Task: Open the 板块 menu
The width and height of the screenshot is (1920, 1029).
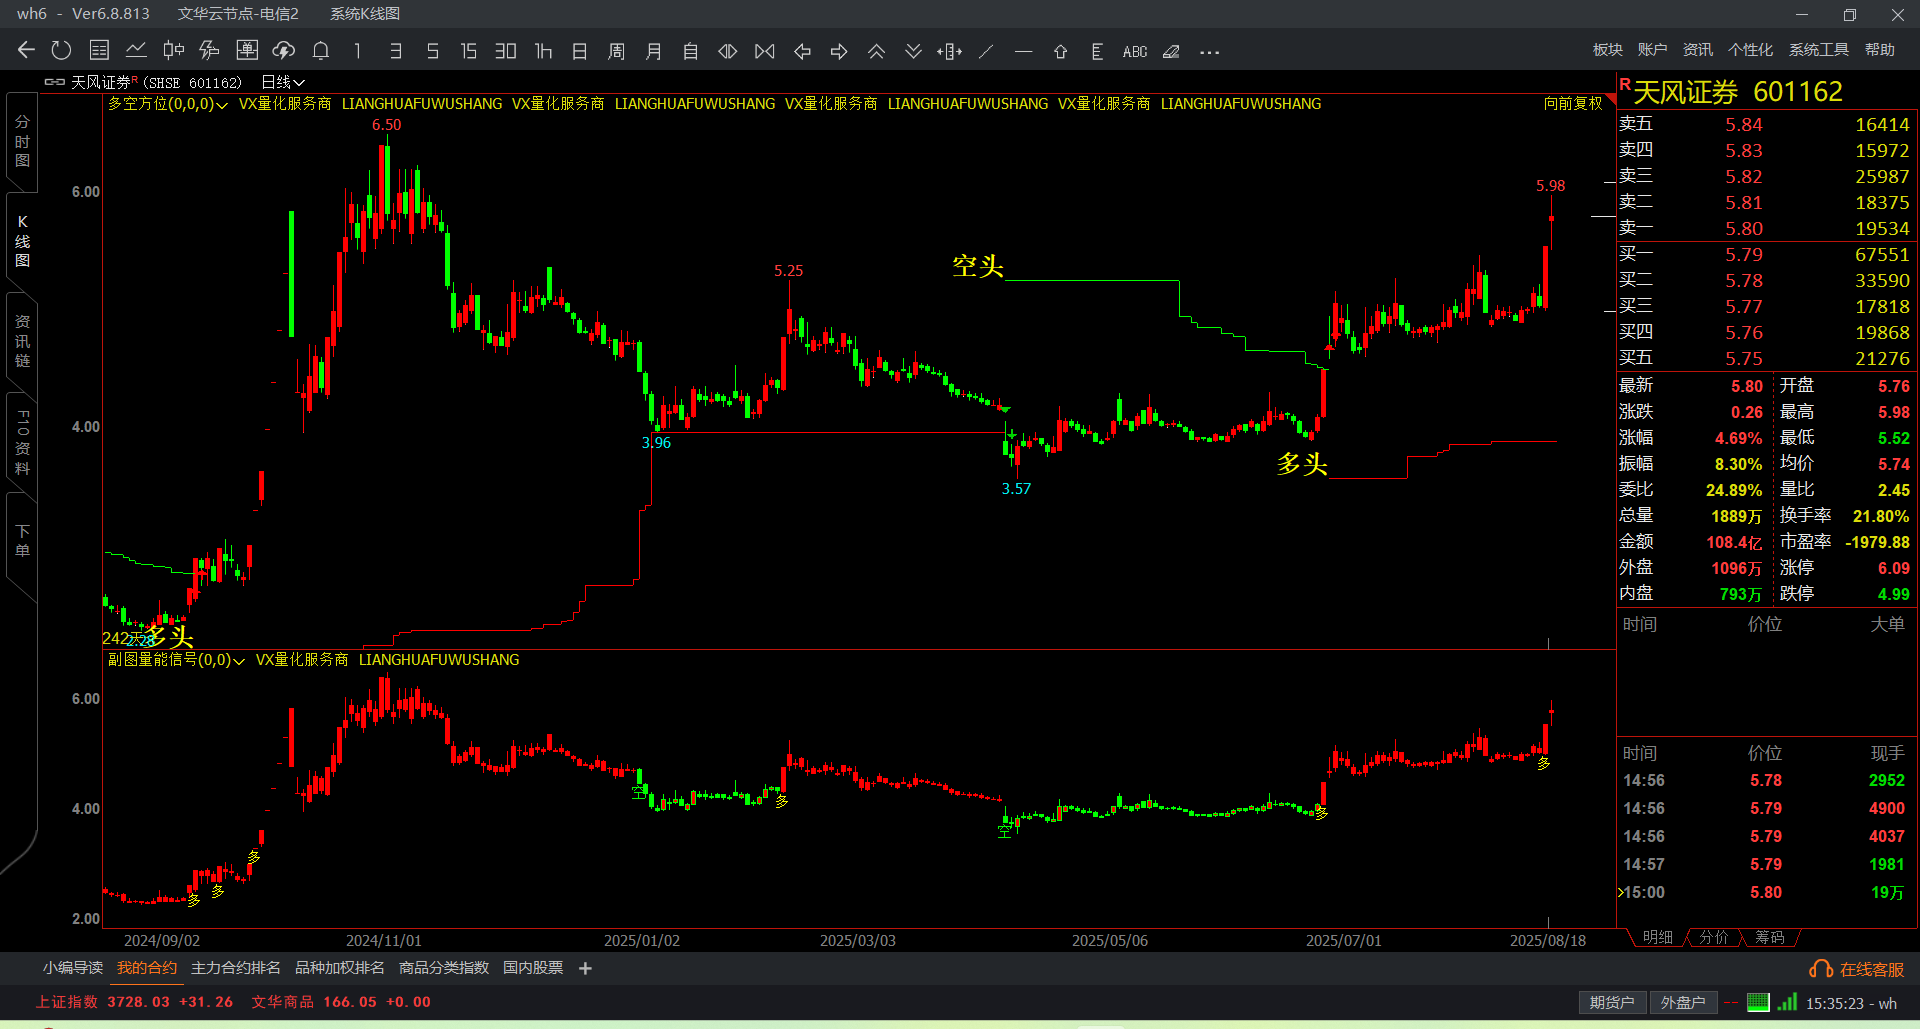Action: tap(1608, 50)
